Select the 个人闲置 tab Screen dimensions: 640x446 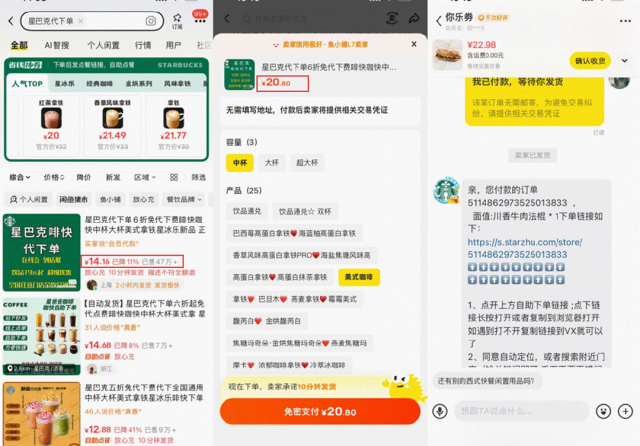coord(103,45)
